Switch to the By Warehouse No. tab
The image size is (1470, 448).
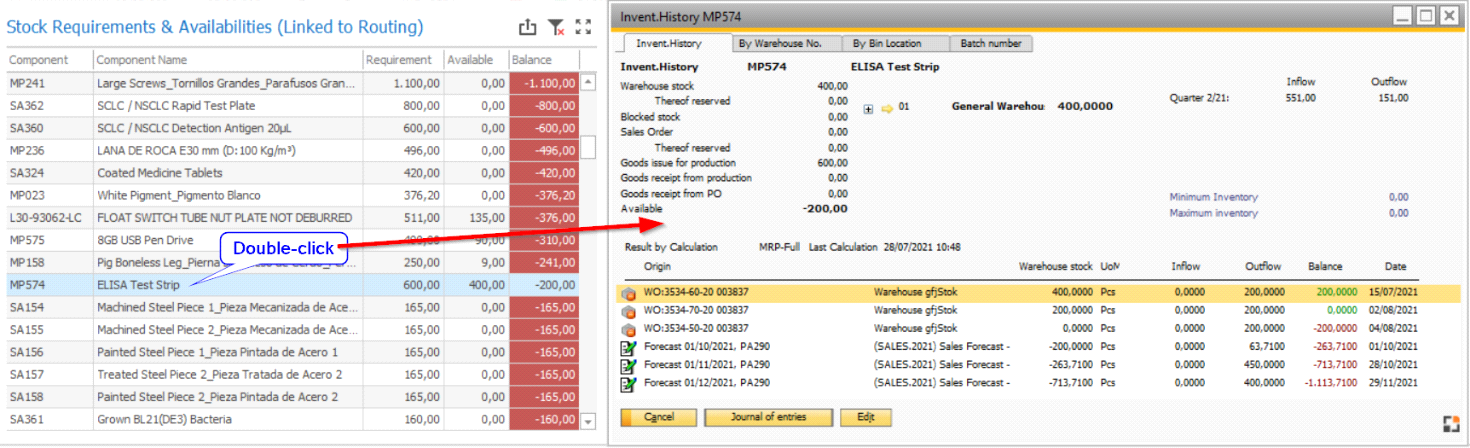click(779, 44)
